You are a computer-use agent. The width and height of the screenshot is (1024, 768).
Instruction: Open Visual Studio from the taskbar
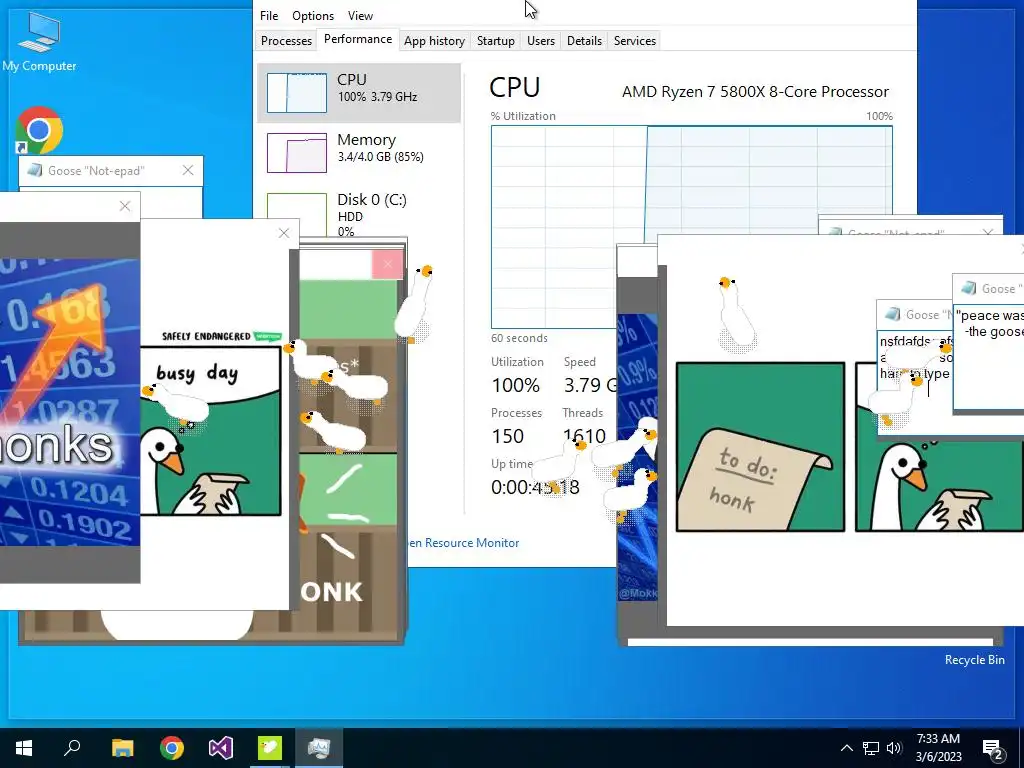pos(221,748)
